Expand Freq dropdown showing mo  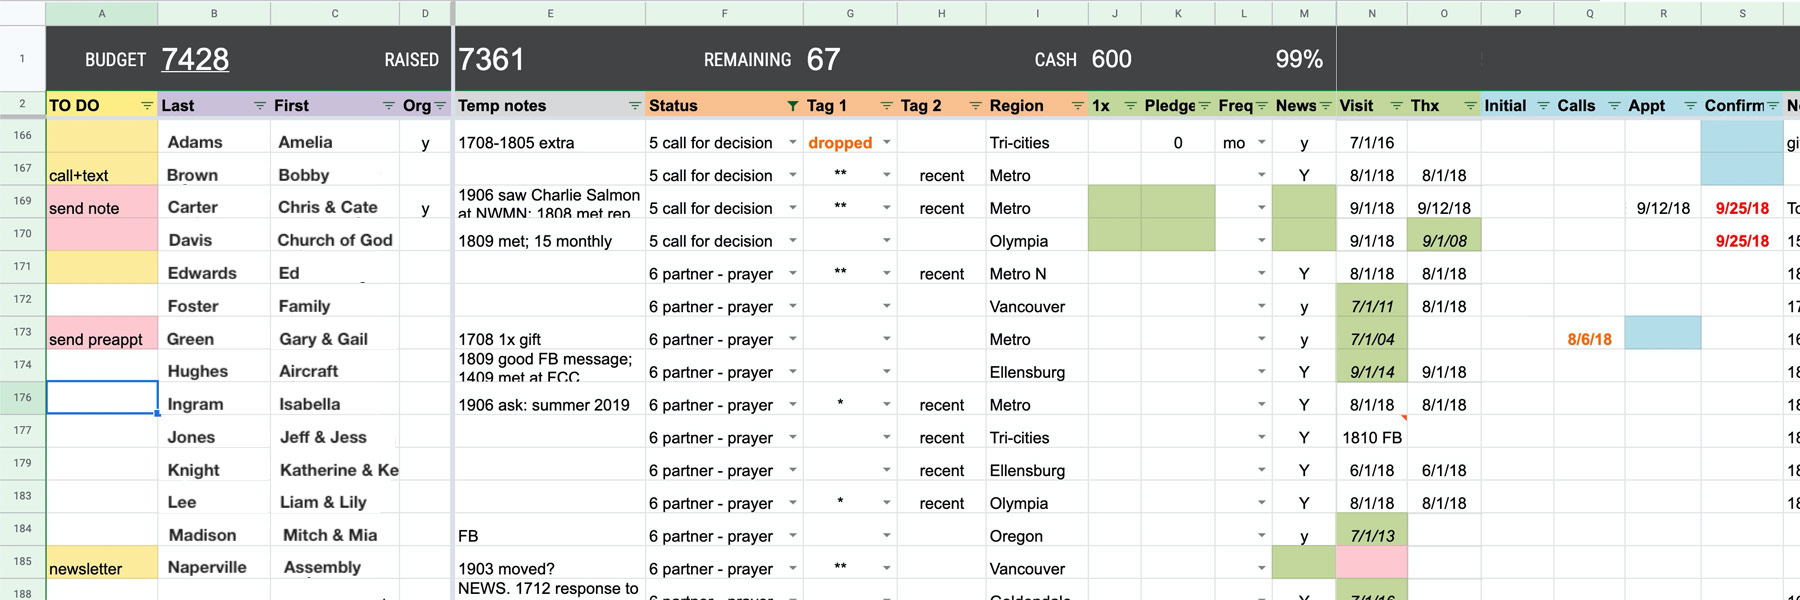[1261, 143]
